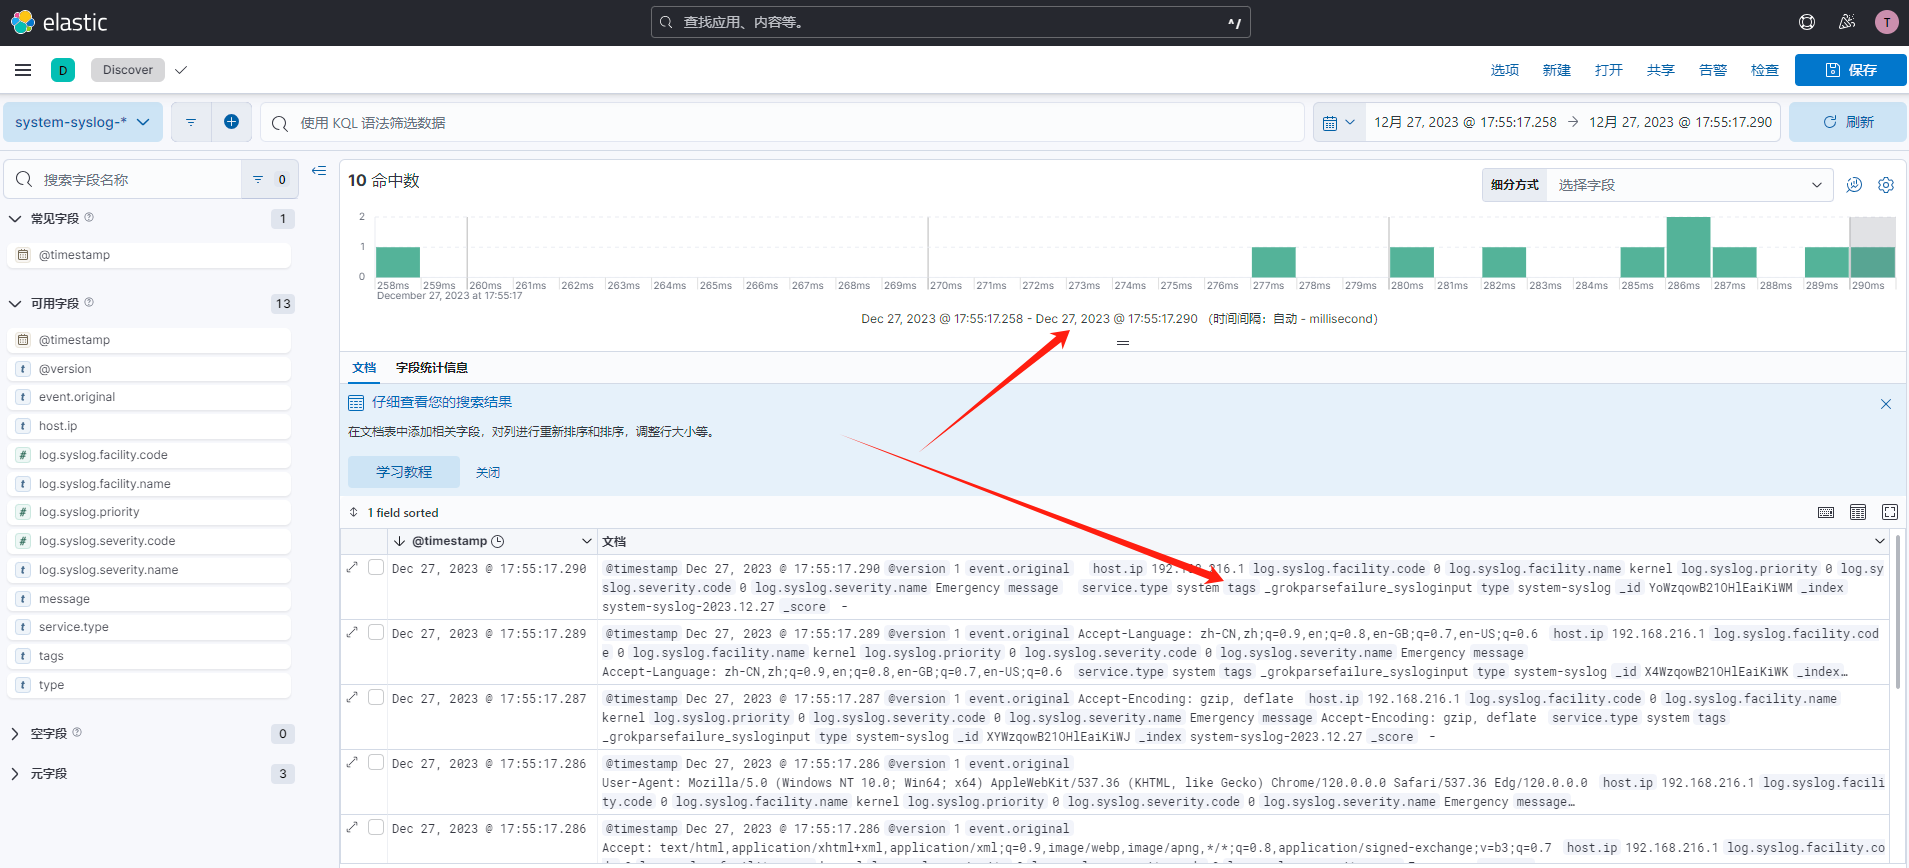The image size is (1909, 868).
Task: Select first row checkbox for 17:55:17.286
Action: (x=376, y=762)
